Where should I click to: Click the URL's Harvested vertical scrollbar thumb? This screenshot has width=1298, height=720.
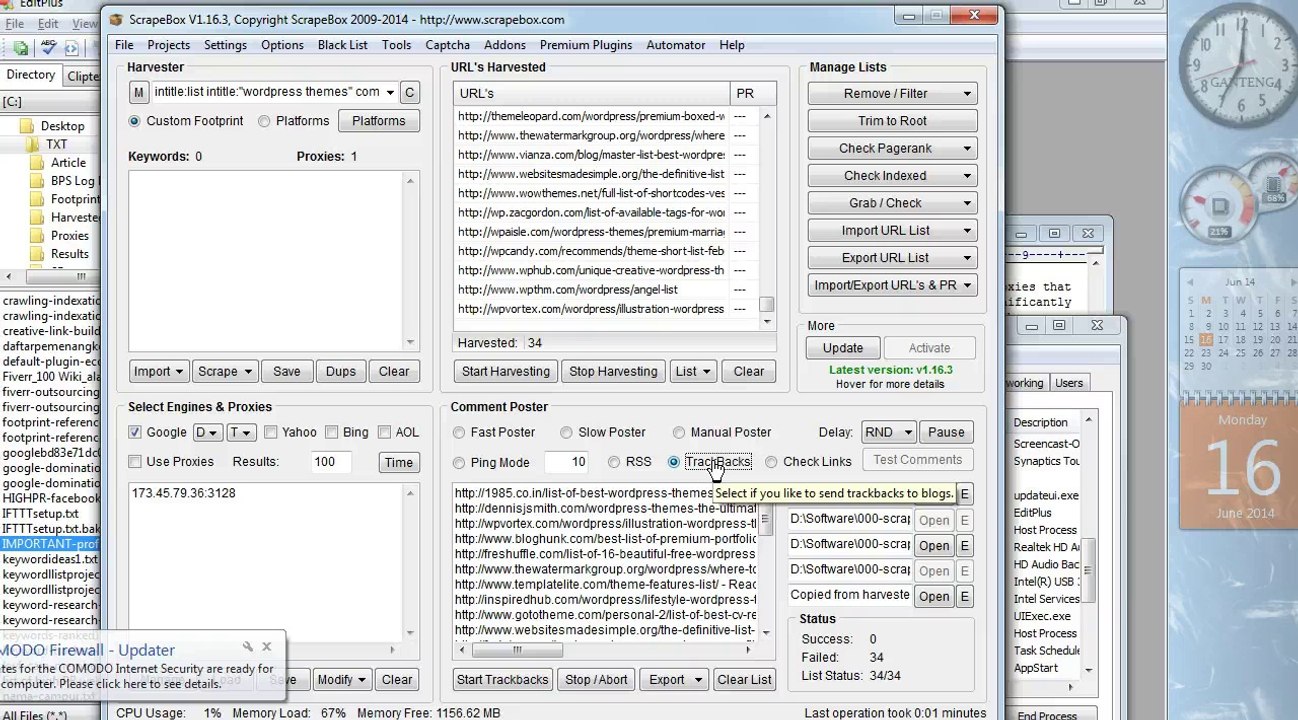(766, 305)
